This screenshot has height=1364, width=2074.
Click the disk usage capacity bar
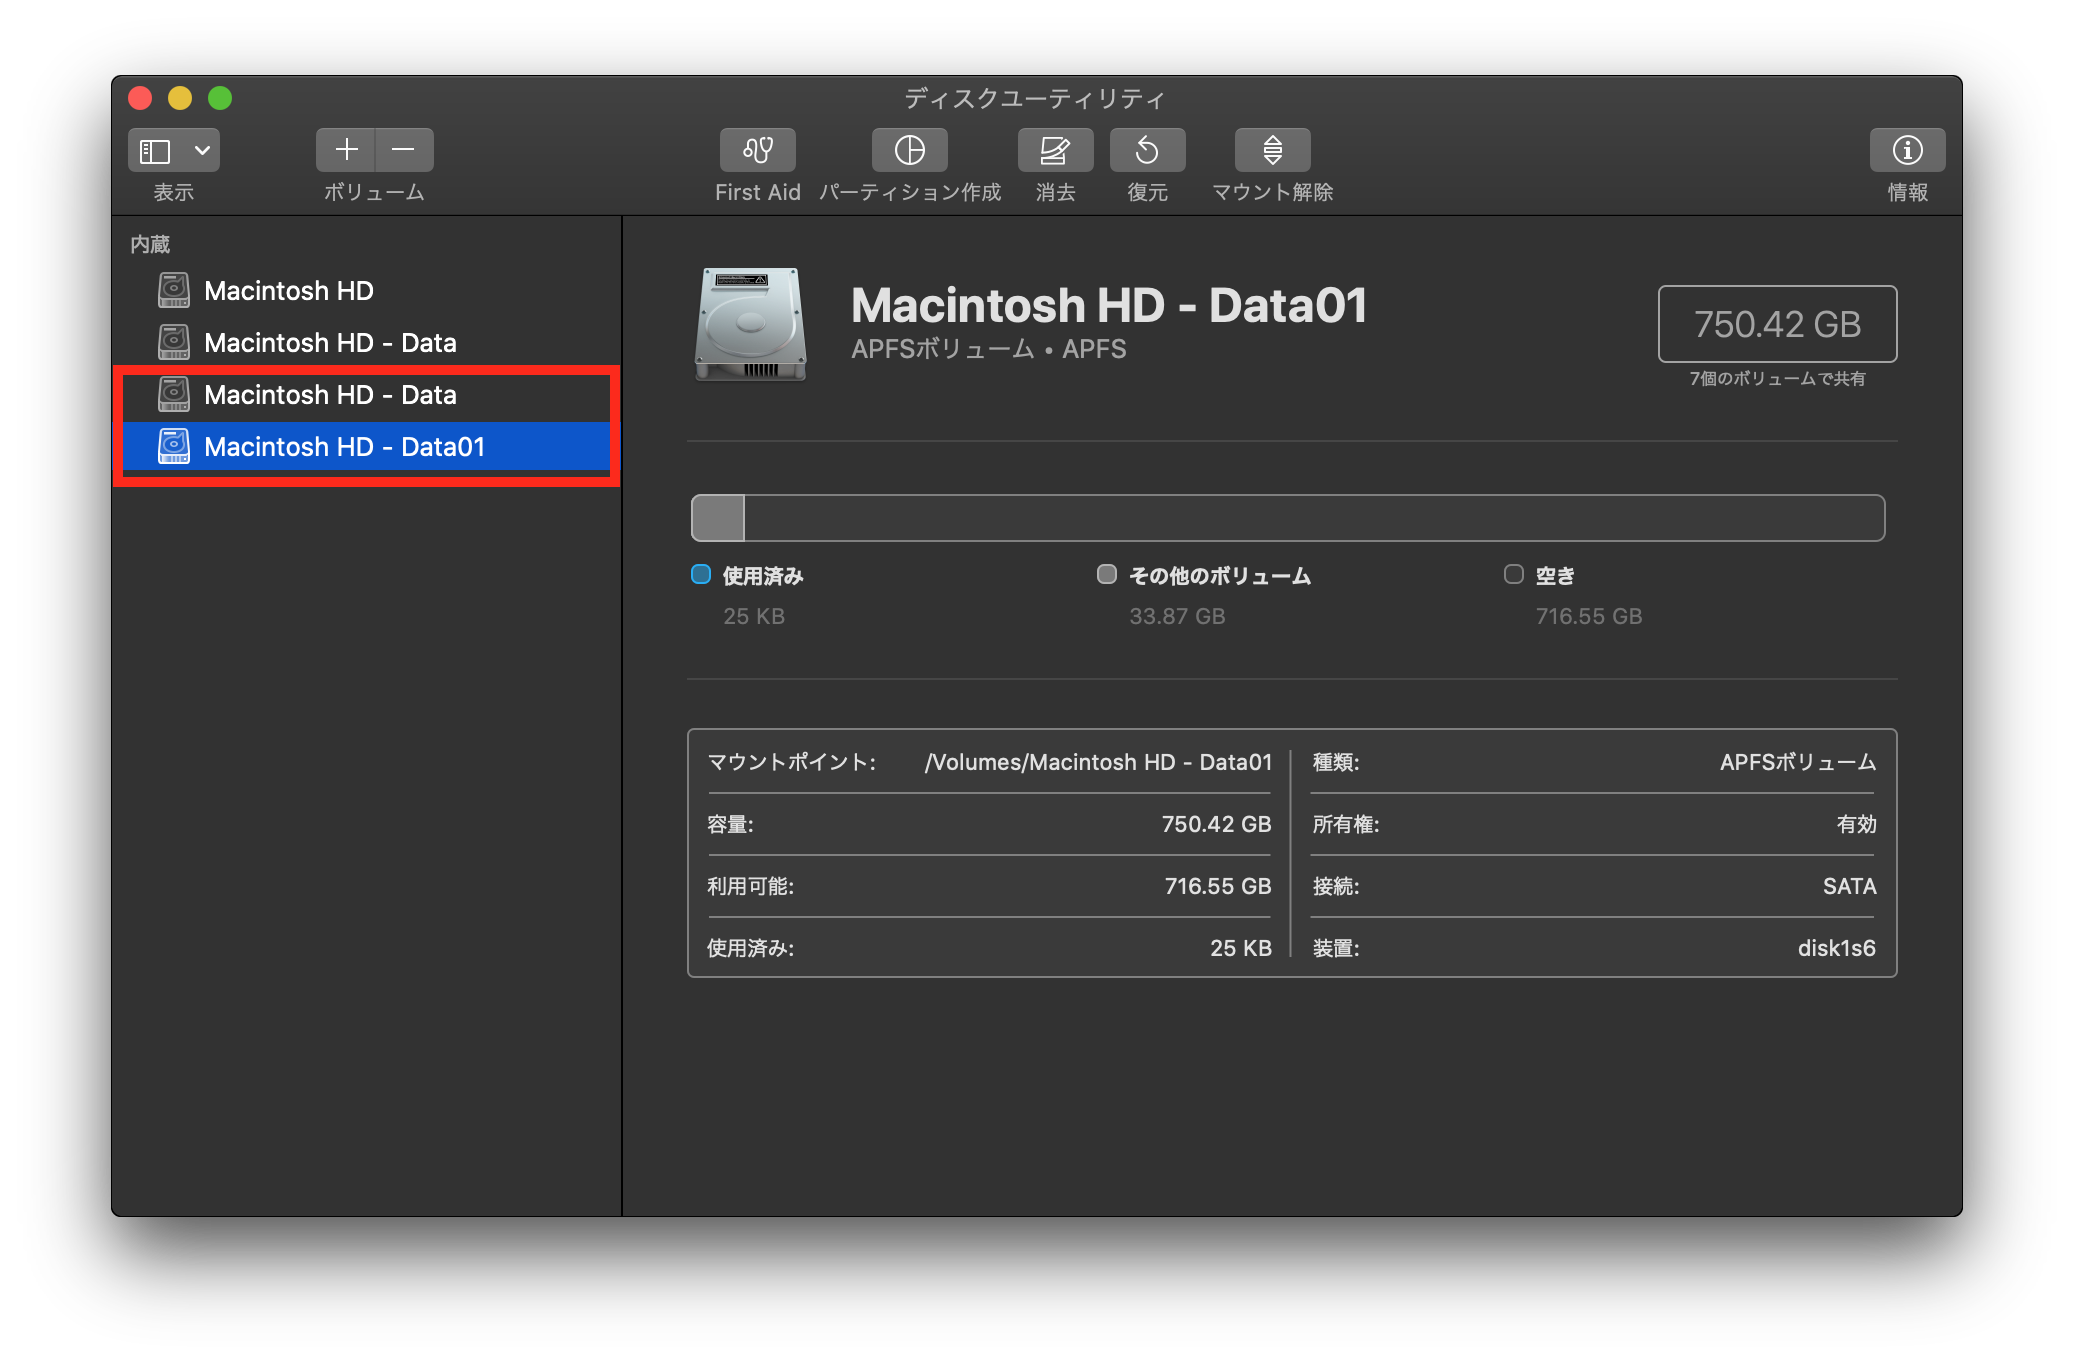pos(1287,518)
